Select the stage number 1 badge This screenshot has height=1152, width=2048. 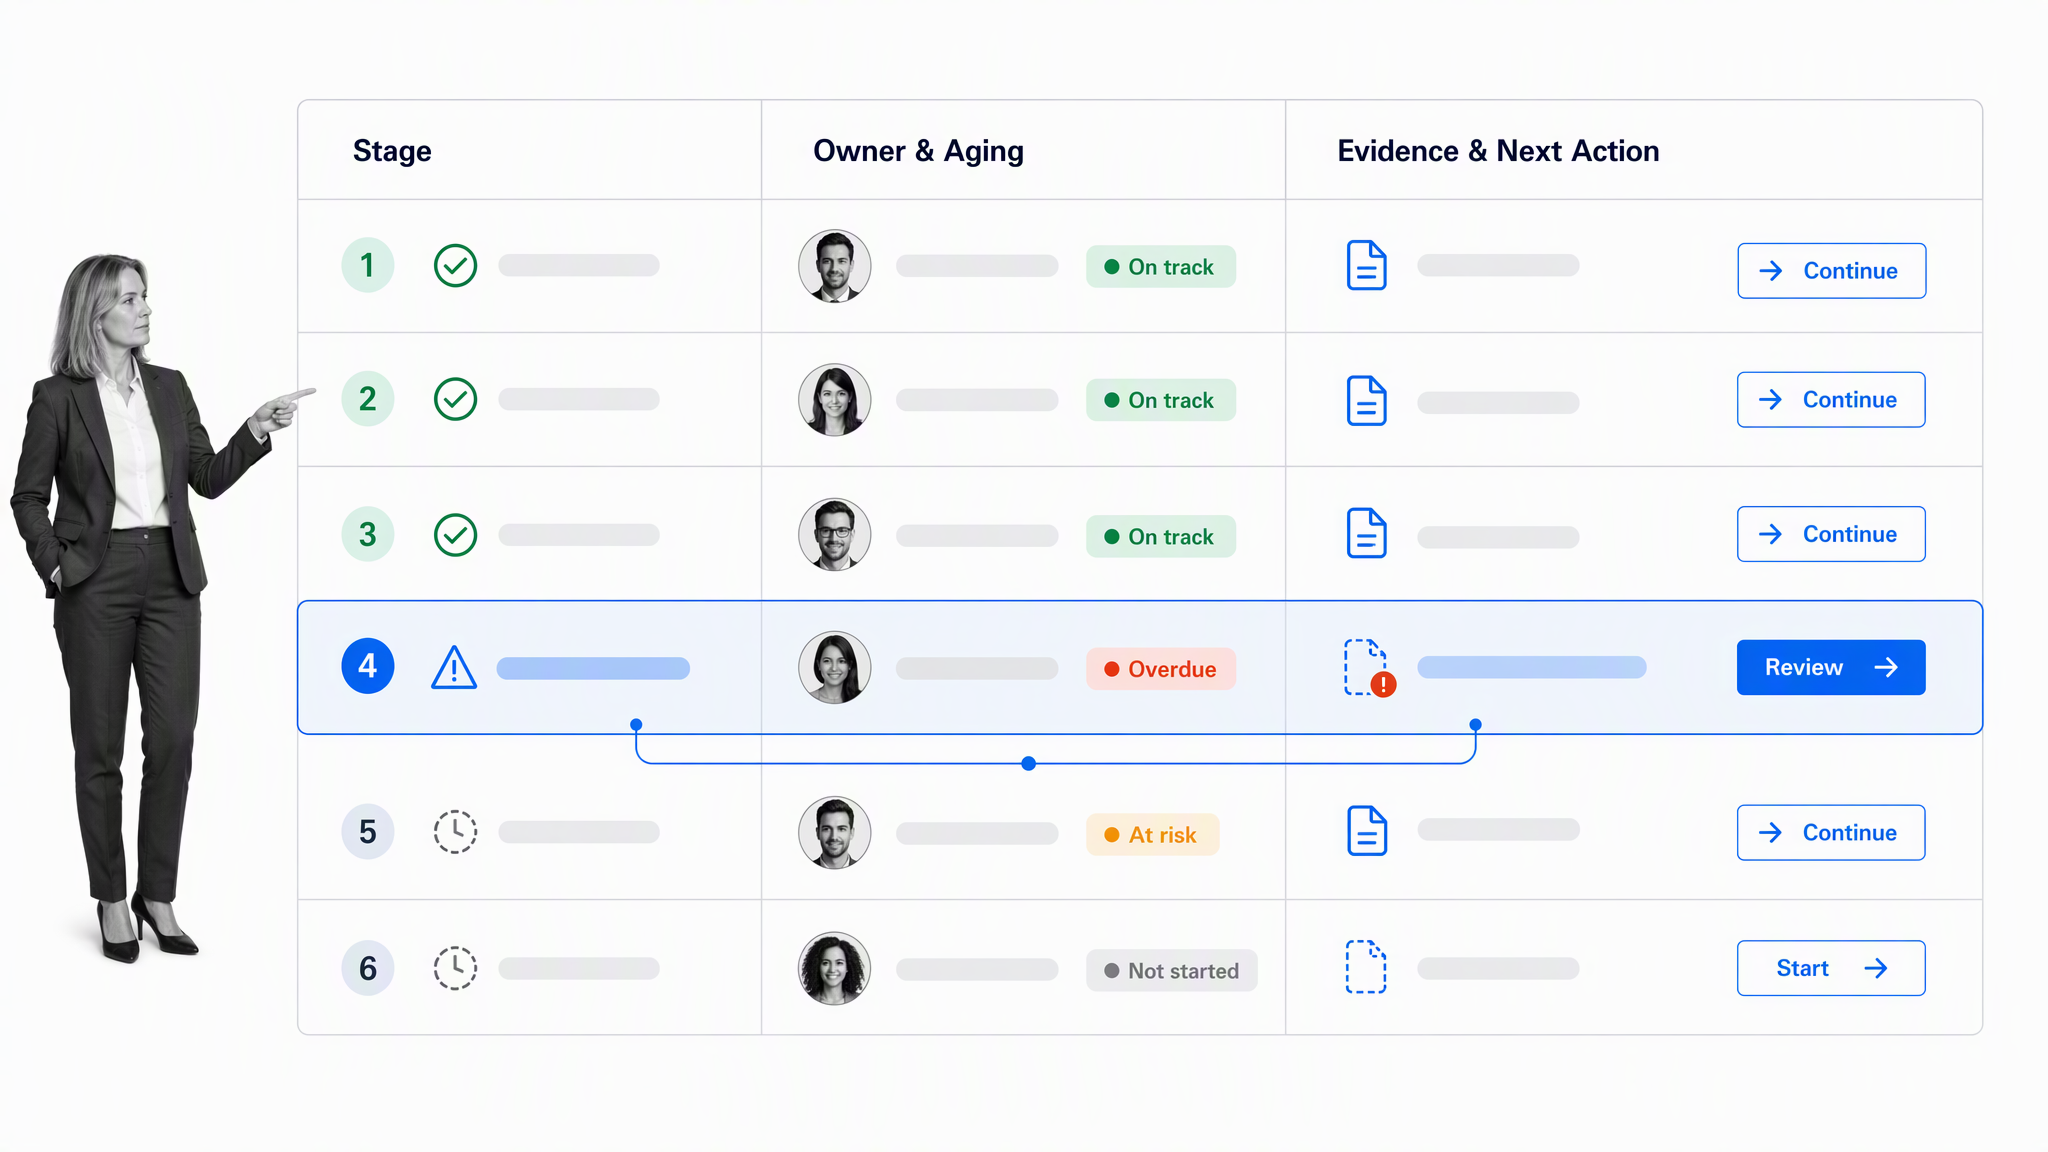click(x=368, y=265)
